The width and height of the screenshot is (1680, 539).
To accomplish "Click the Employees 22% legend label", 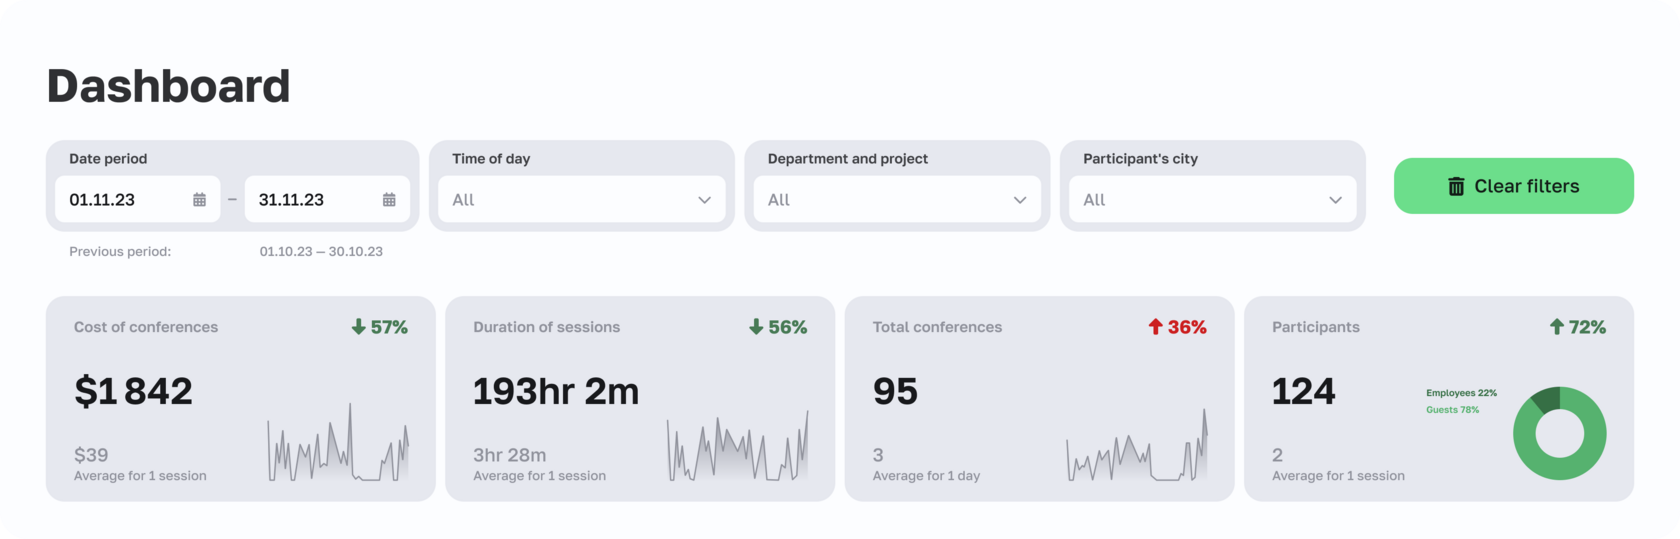I will pyautogui.click(x=1461, y=393).
